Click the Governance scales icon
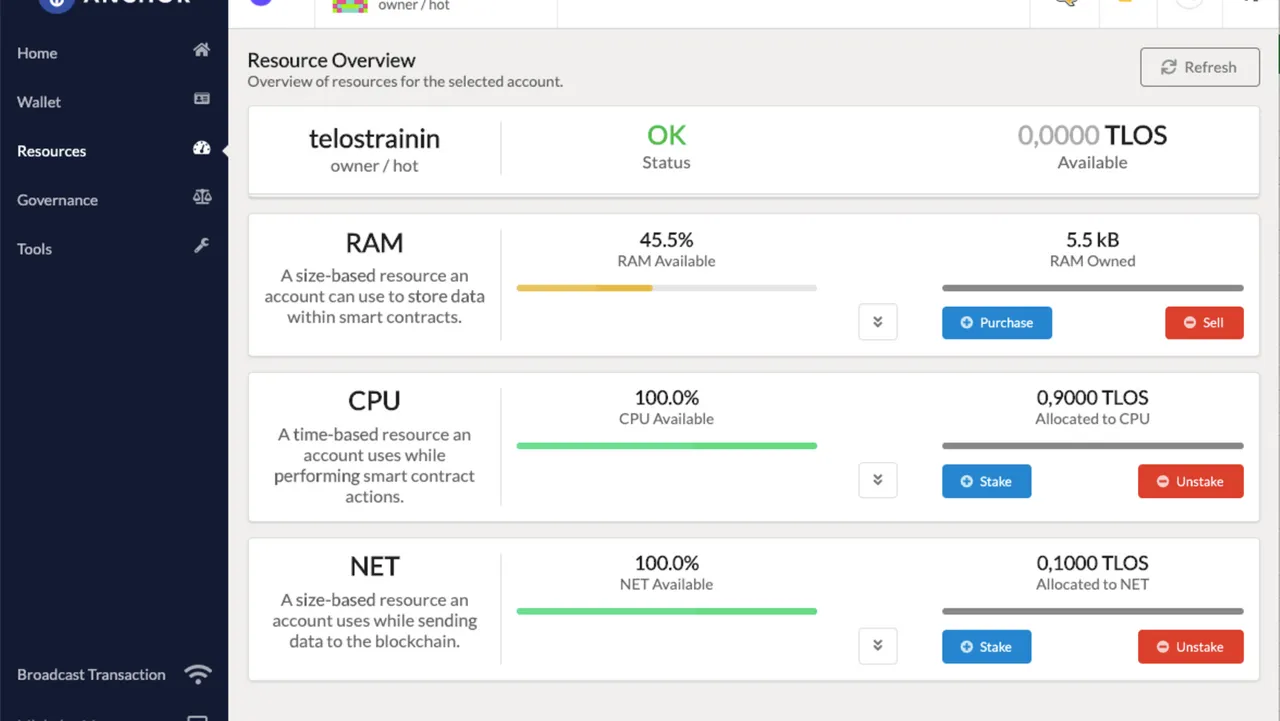1280x721 pixels. pos(202,197)
